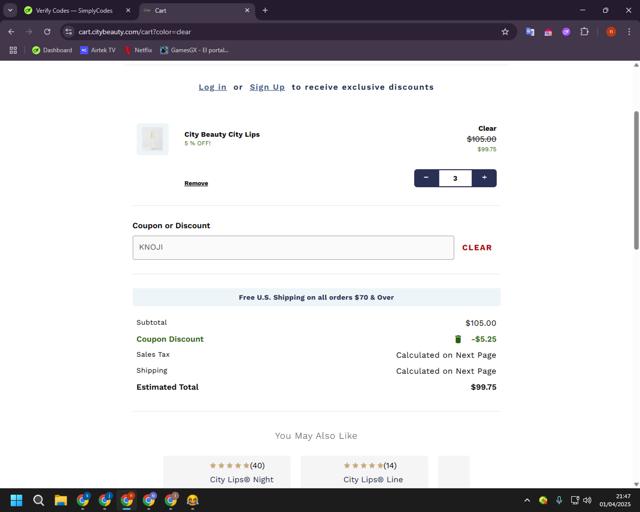The width and height of the screenshot is (640, 512).
Task: Click the quantity number field
Action: point(455,178)
